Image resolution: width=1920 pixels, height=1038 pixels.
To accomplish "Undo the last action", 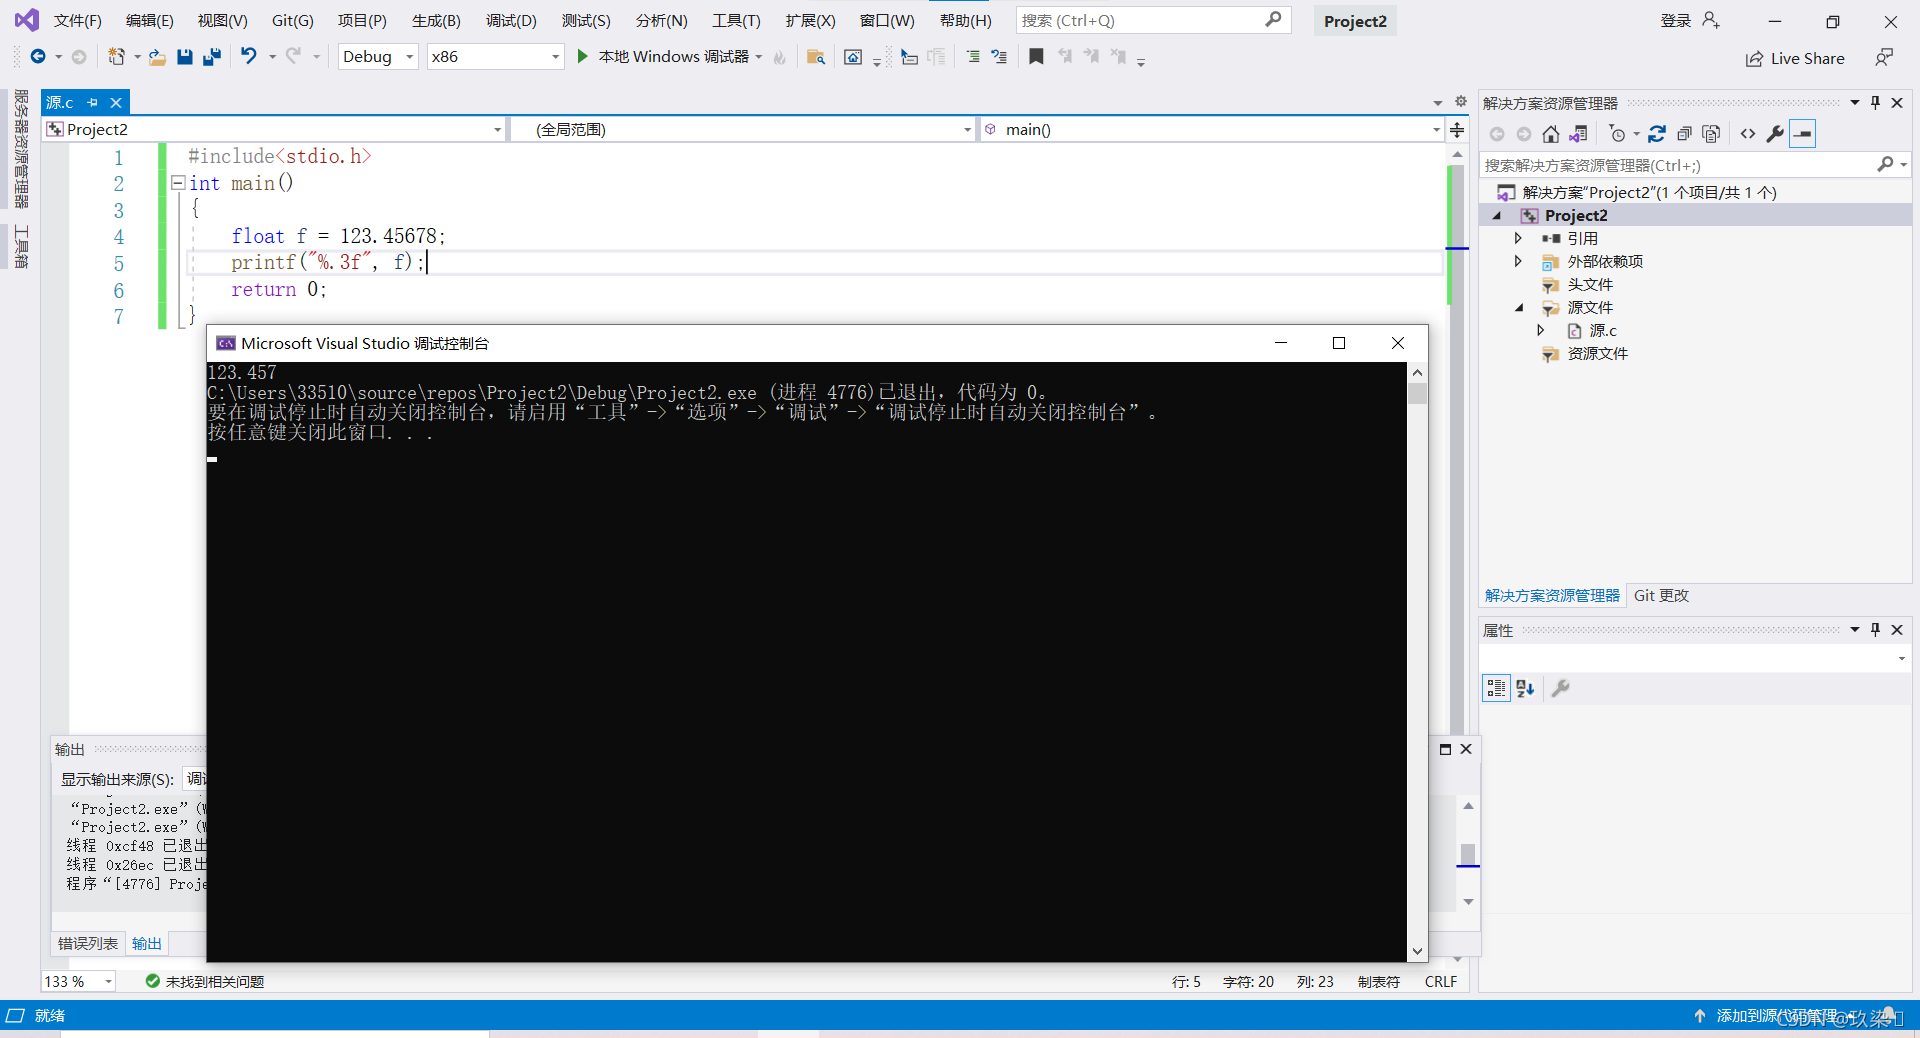I will click(x=248, y=56).
